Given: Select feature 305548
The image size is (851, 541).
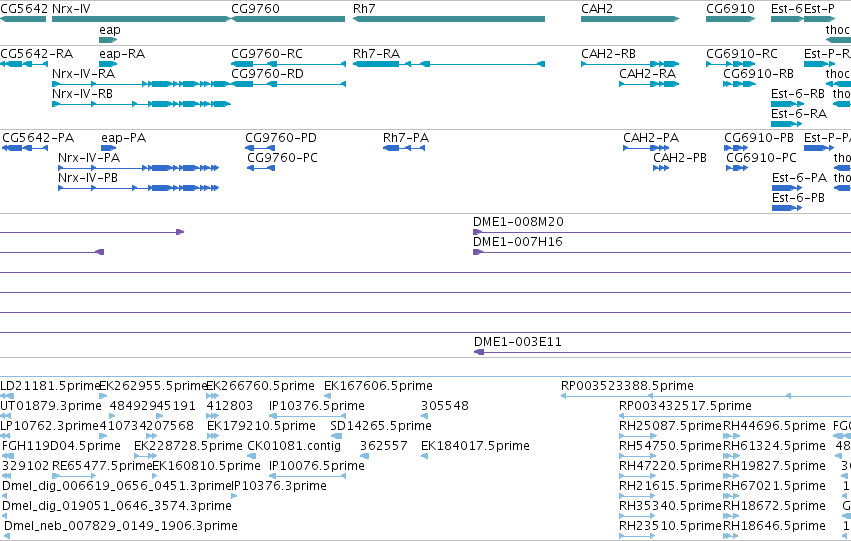Looking at the screenshot, I should (445, 406).
